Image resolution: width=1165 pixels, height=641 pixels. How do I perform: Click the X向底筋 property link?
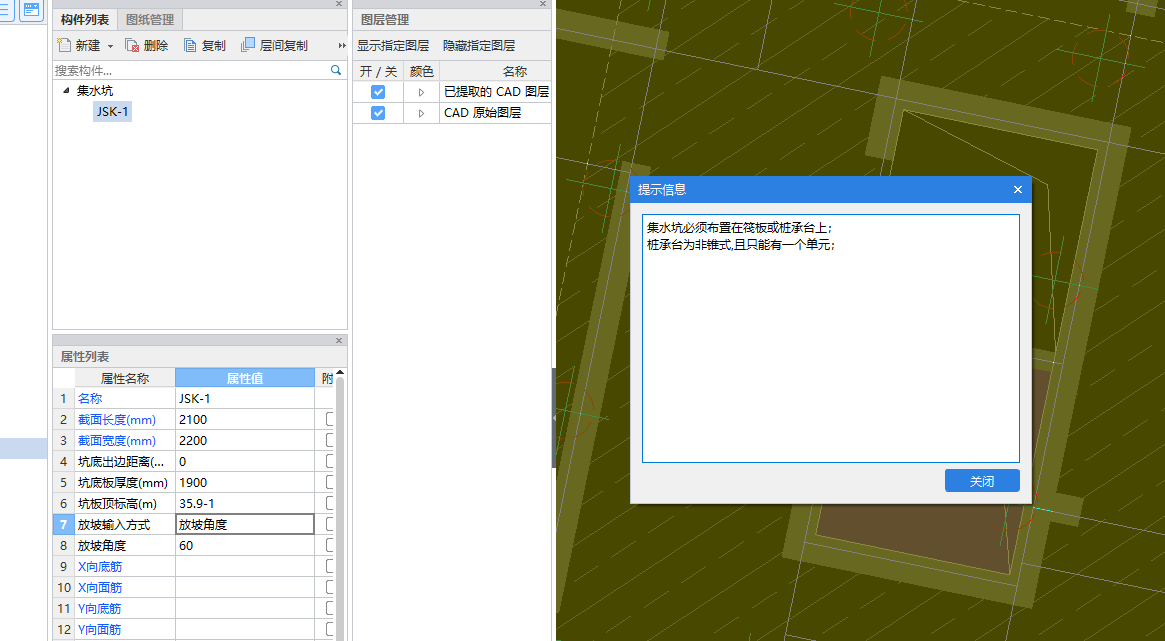(100, 567)
